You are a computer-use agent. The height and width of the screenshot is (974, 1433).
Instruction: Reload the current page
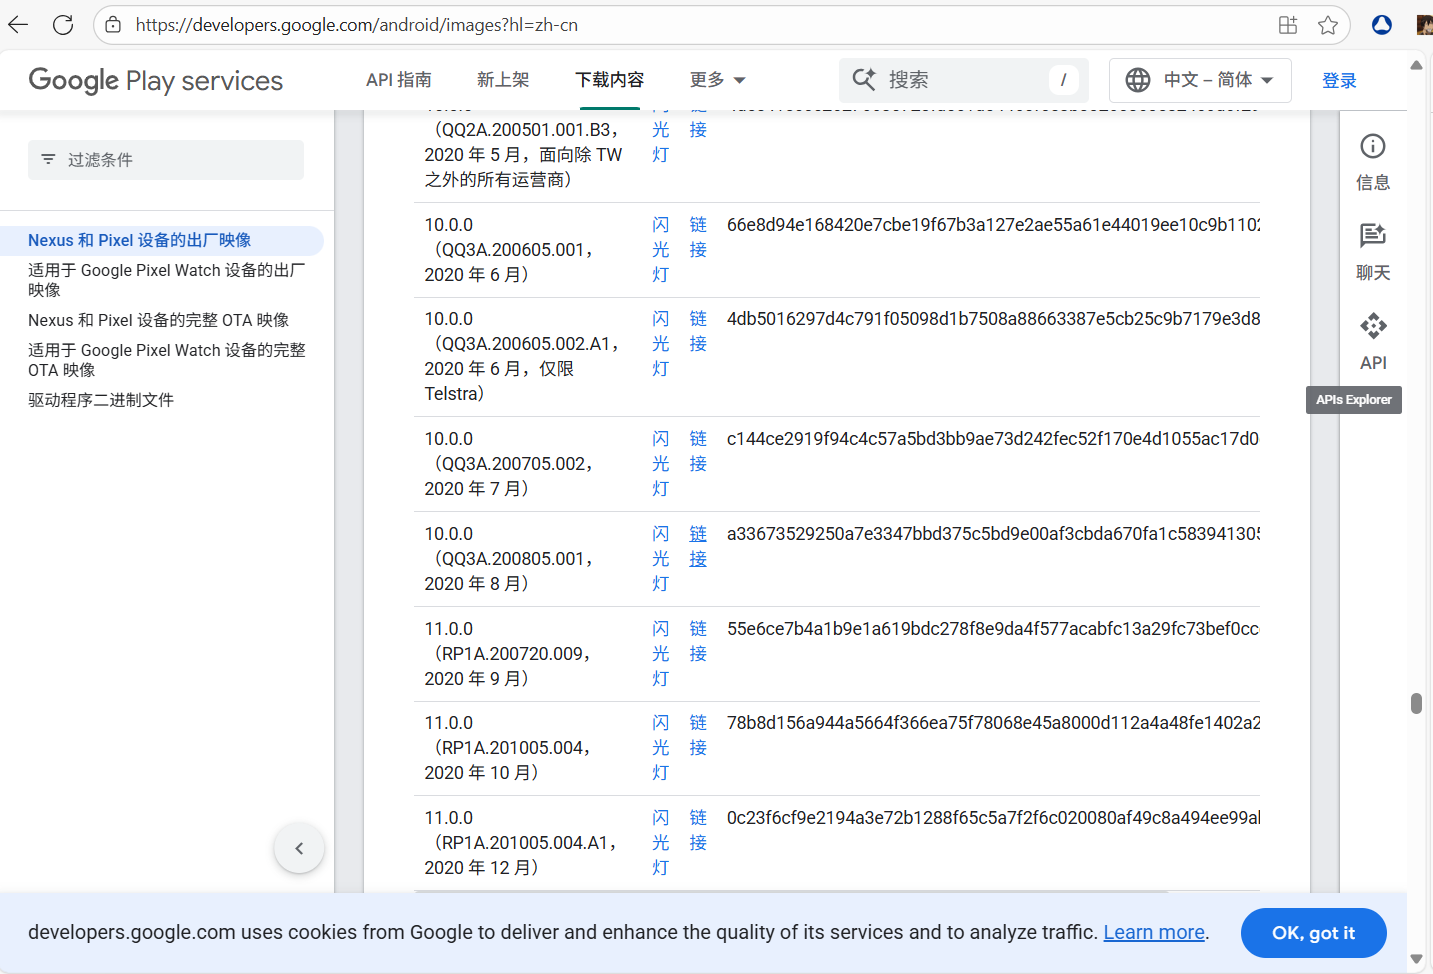(63, 25)
